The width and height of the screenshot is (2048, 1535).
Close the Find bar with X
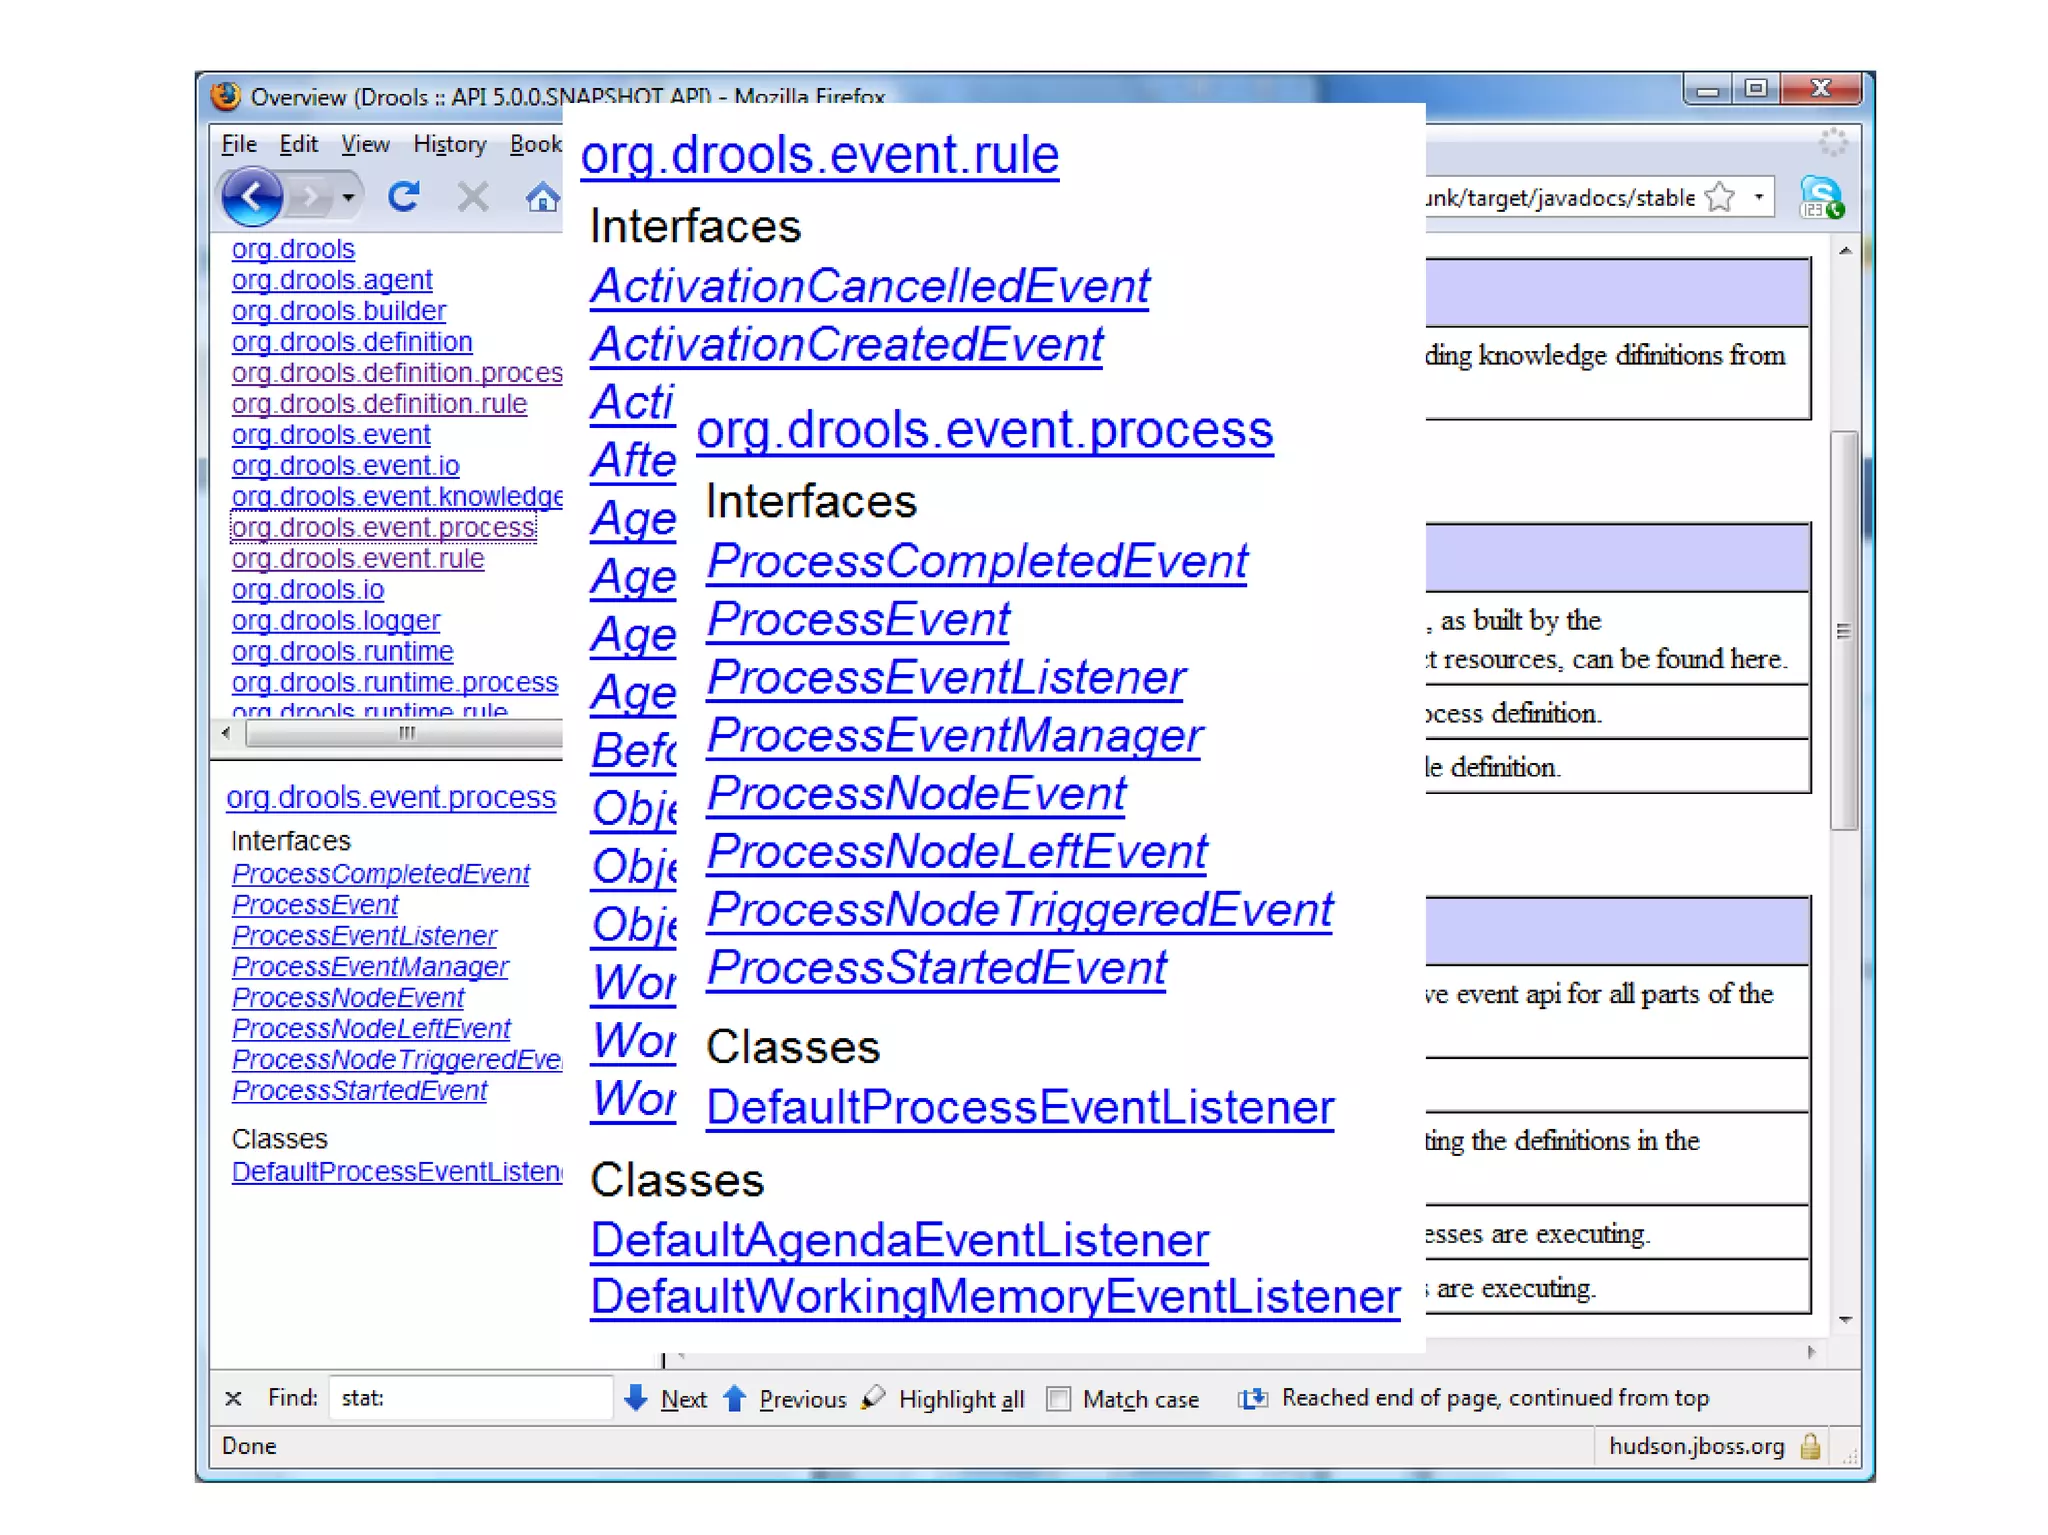pyautogui.click(x=233, y=1398)
